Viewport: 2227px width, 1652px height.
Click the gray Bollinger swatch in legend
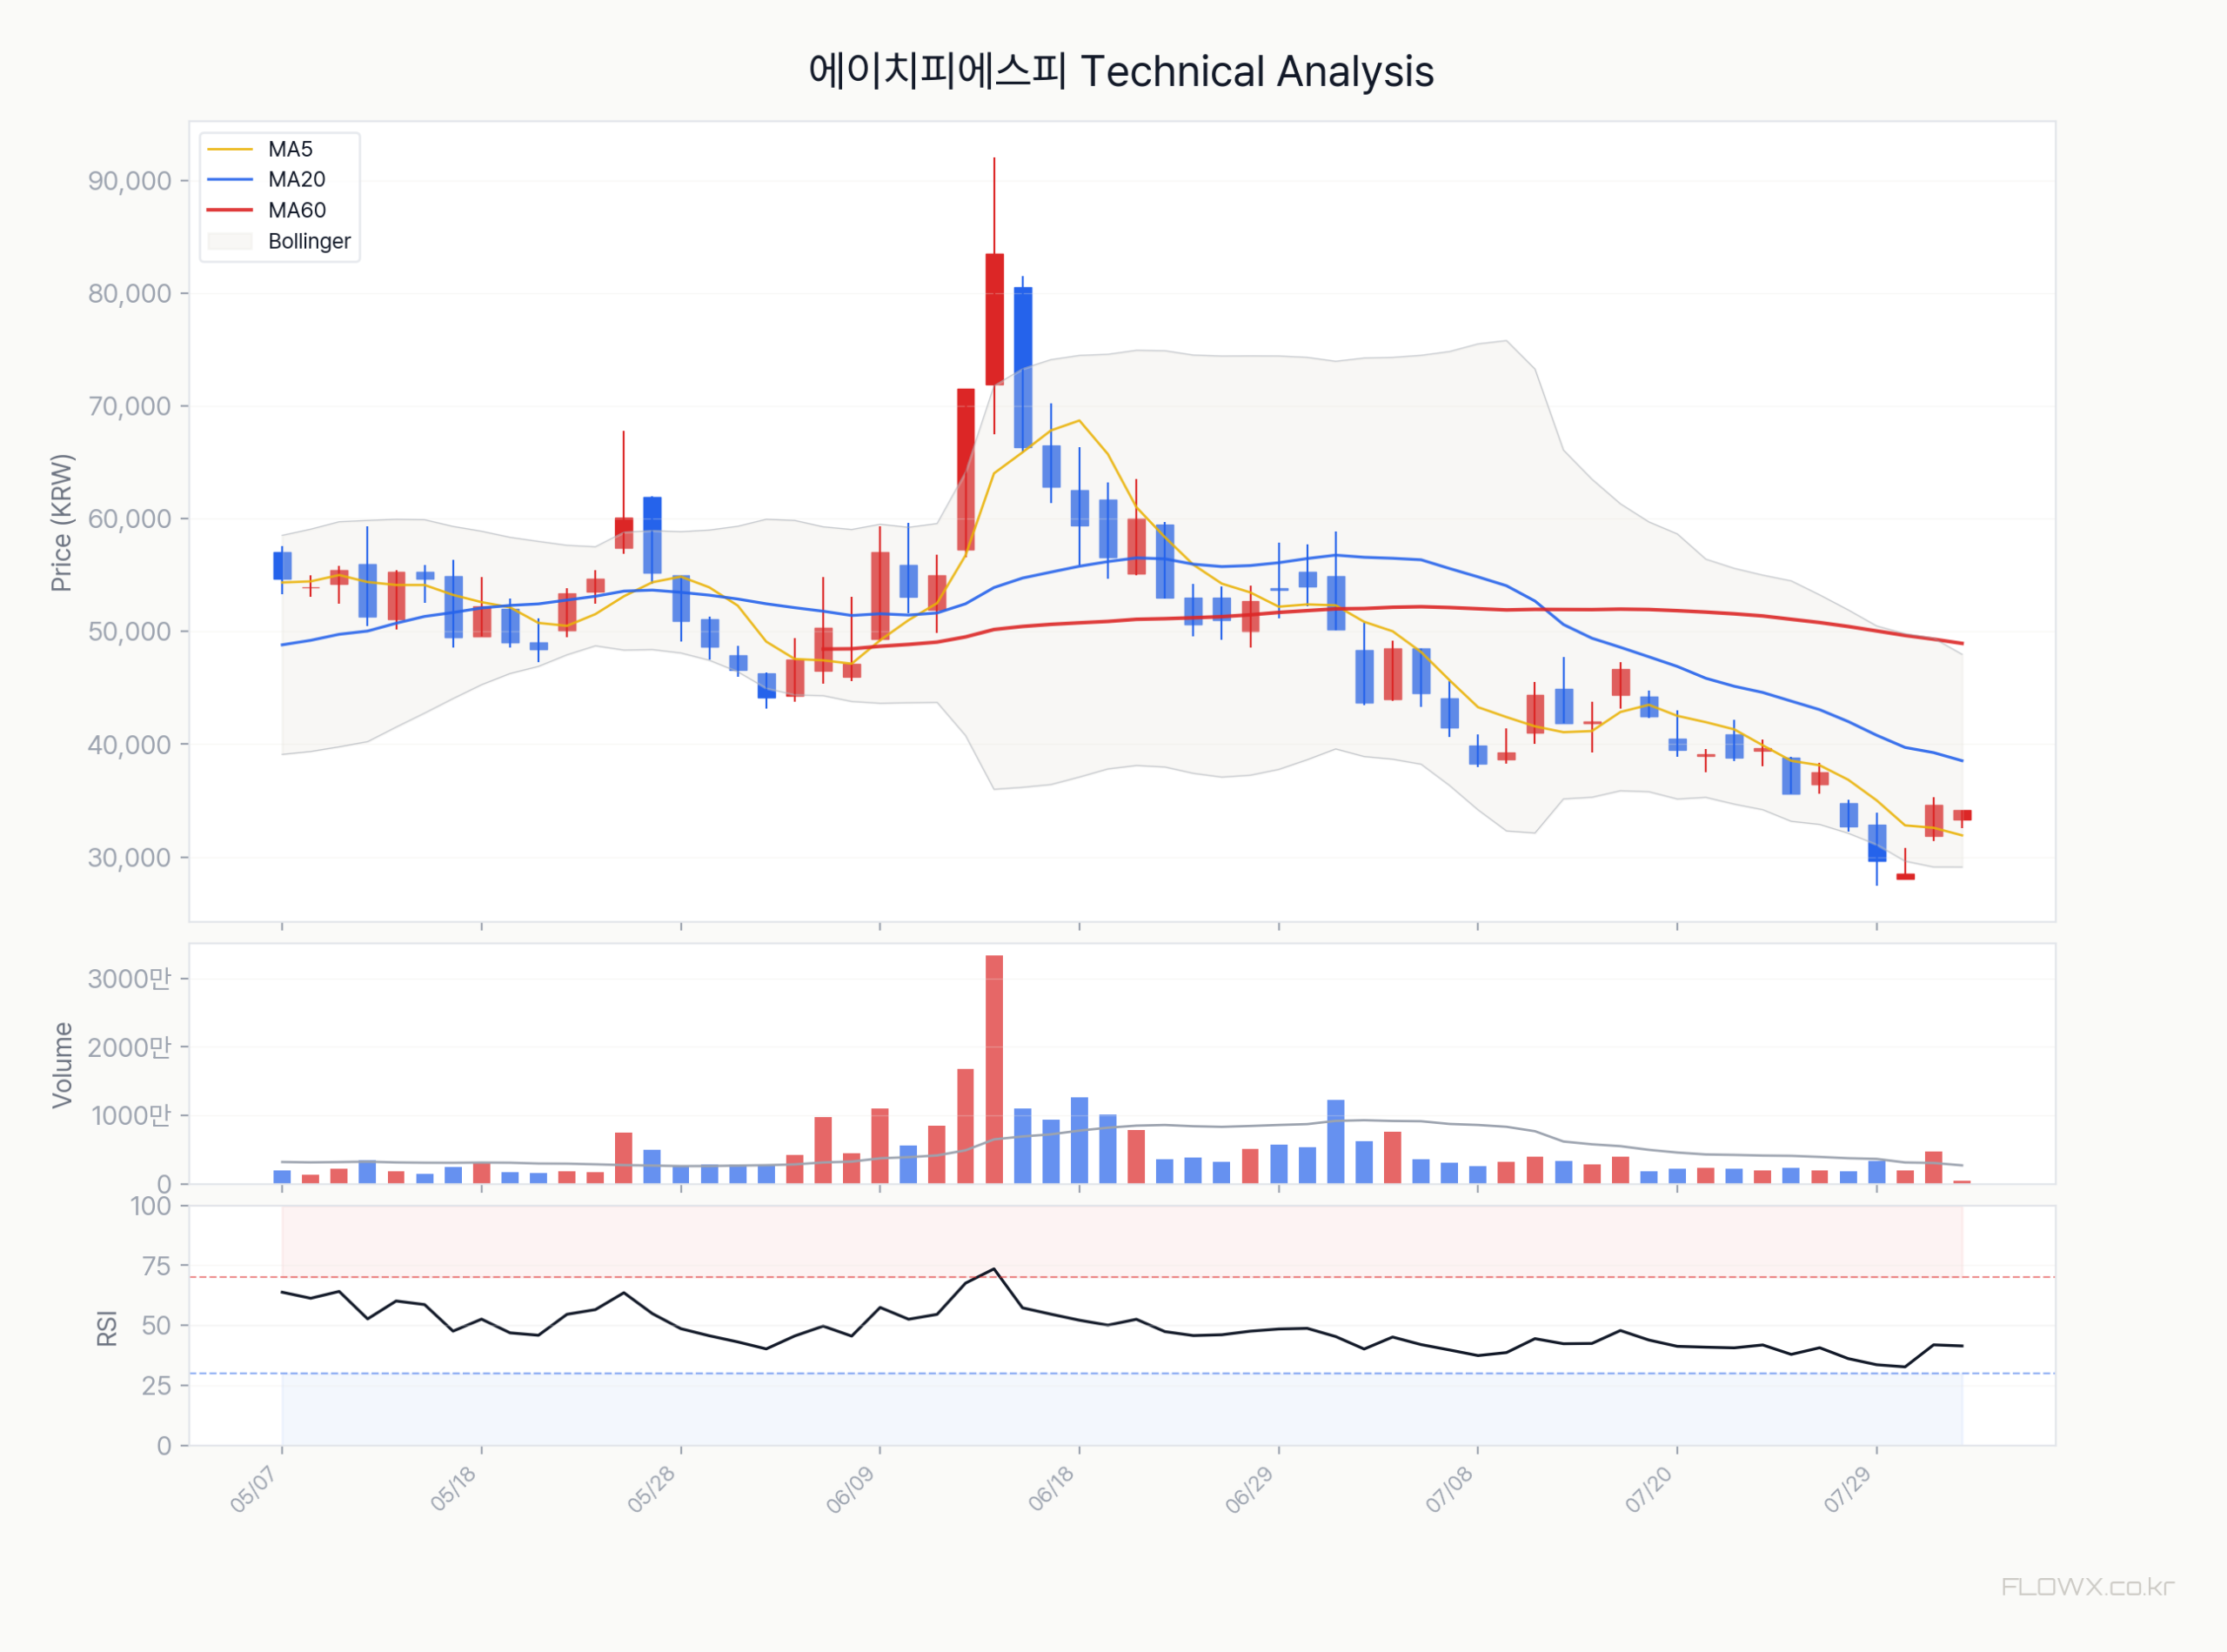coord(230,241)
